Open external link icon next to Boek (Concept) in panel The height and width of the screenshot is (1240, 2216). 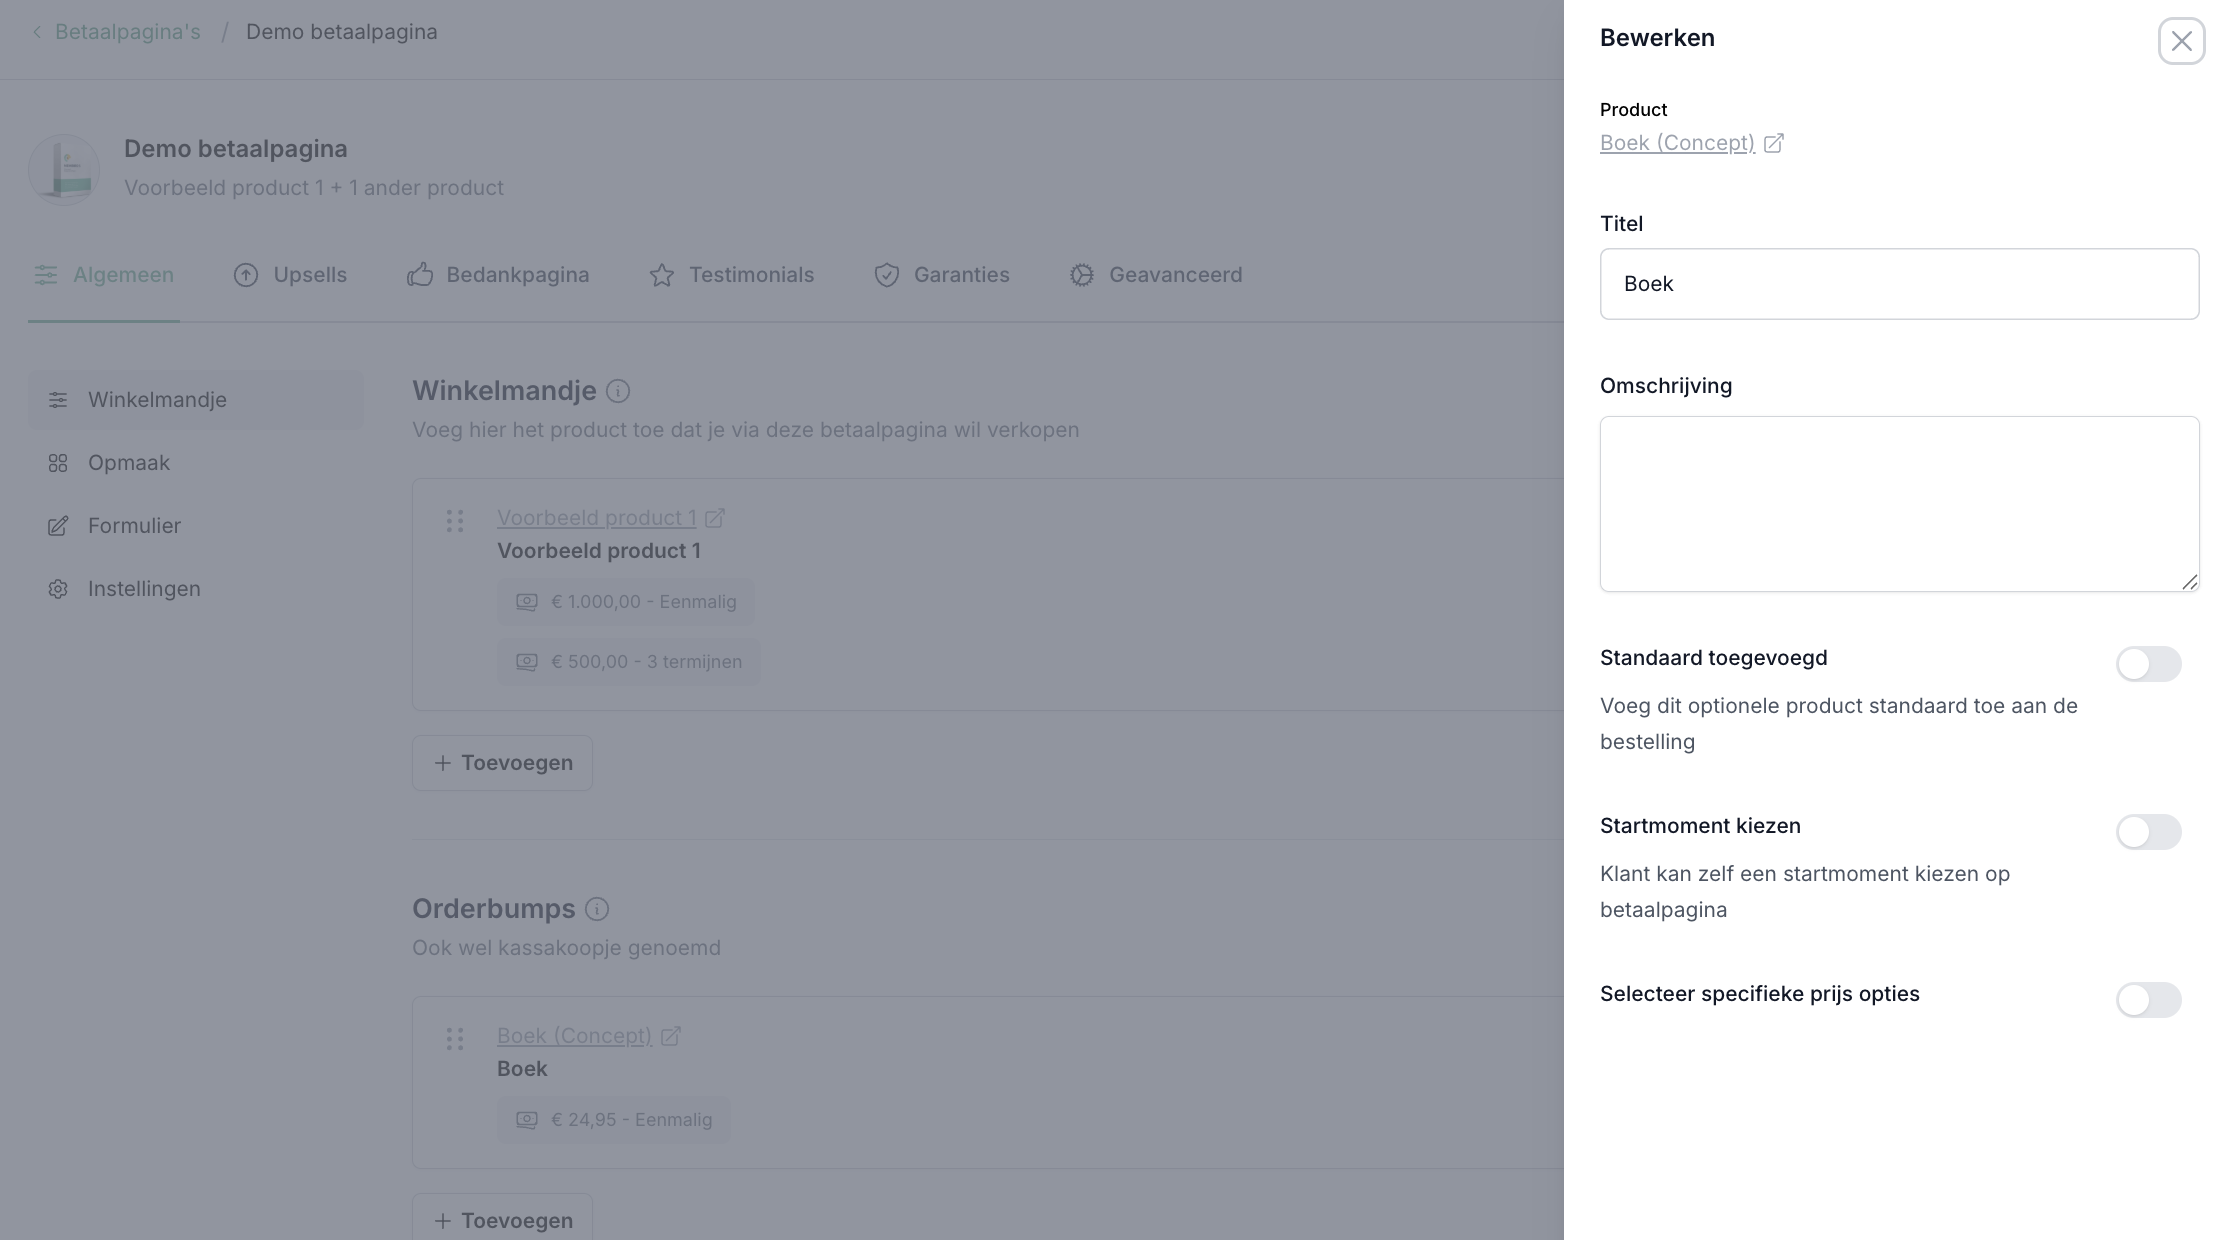point(1773,143)
